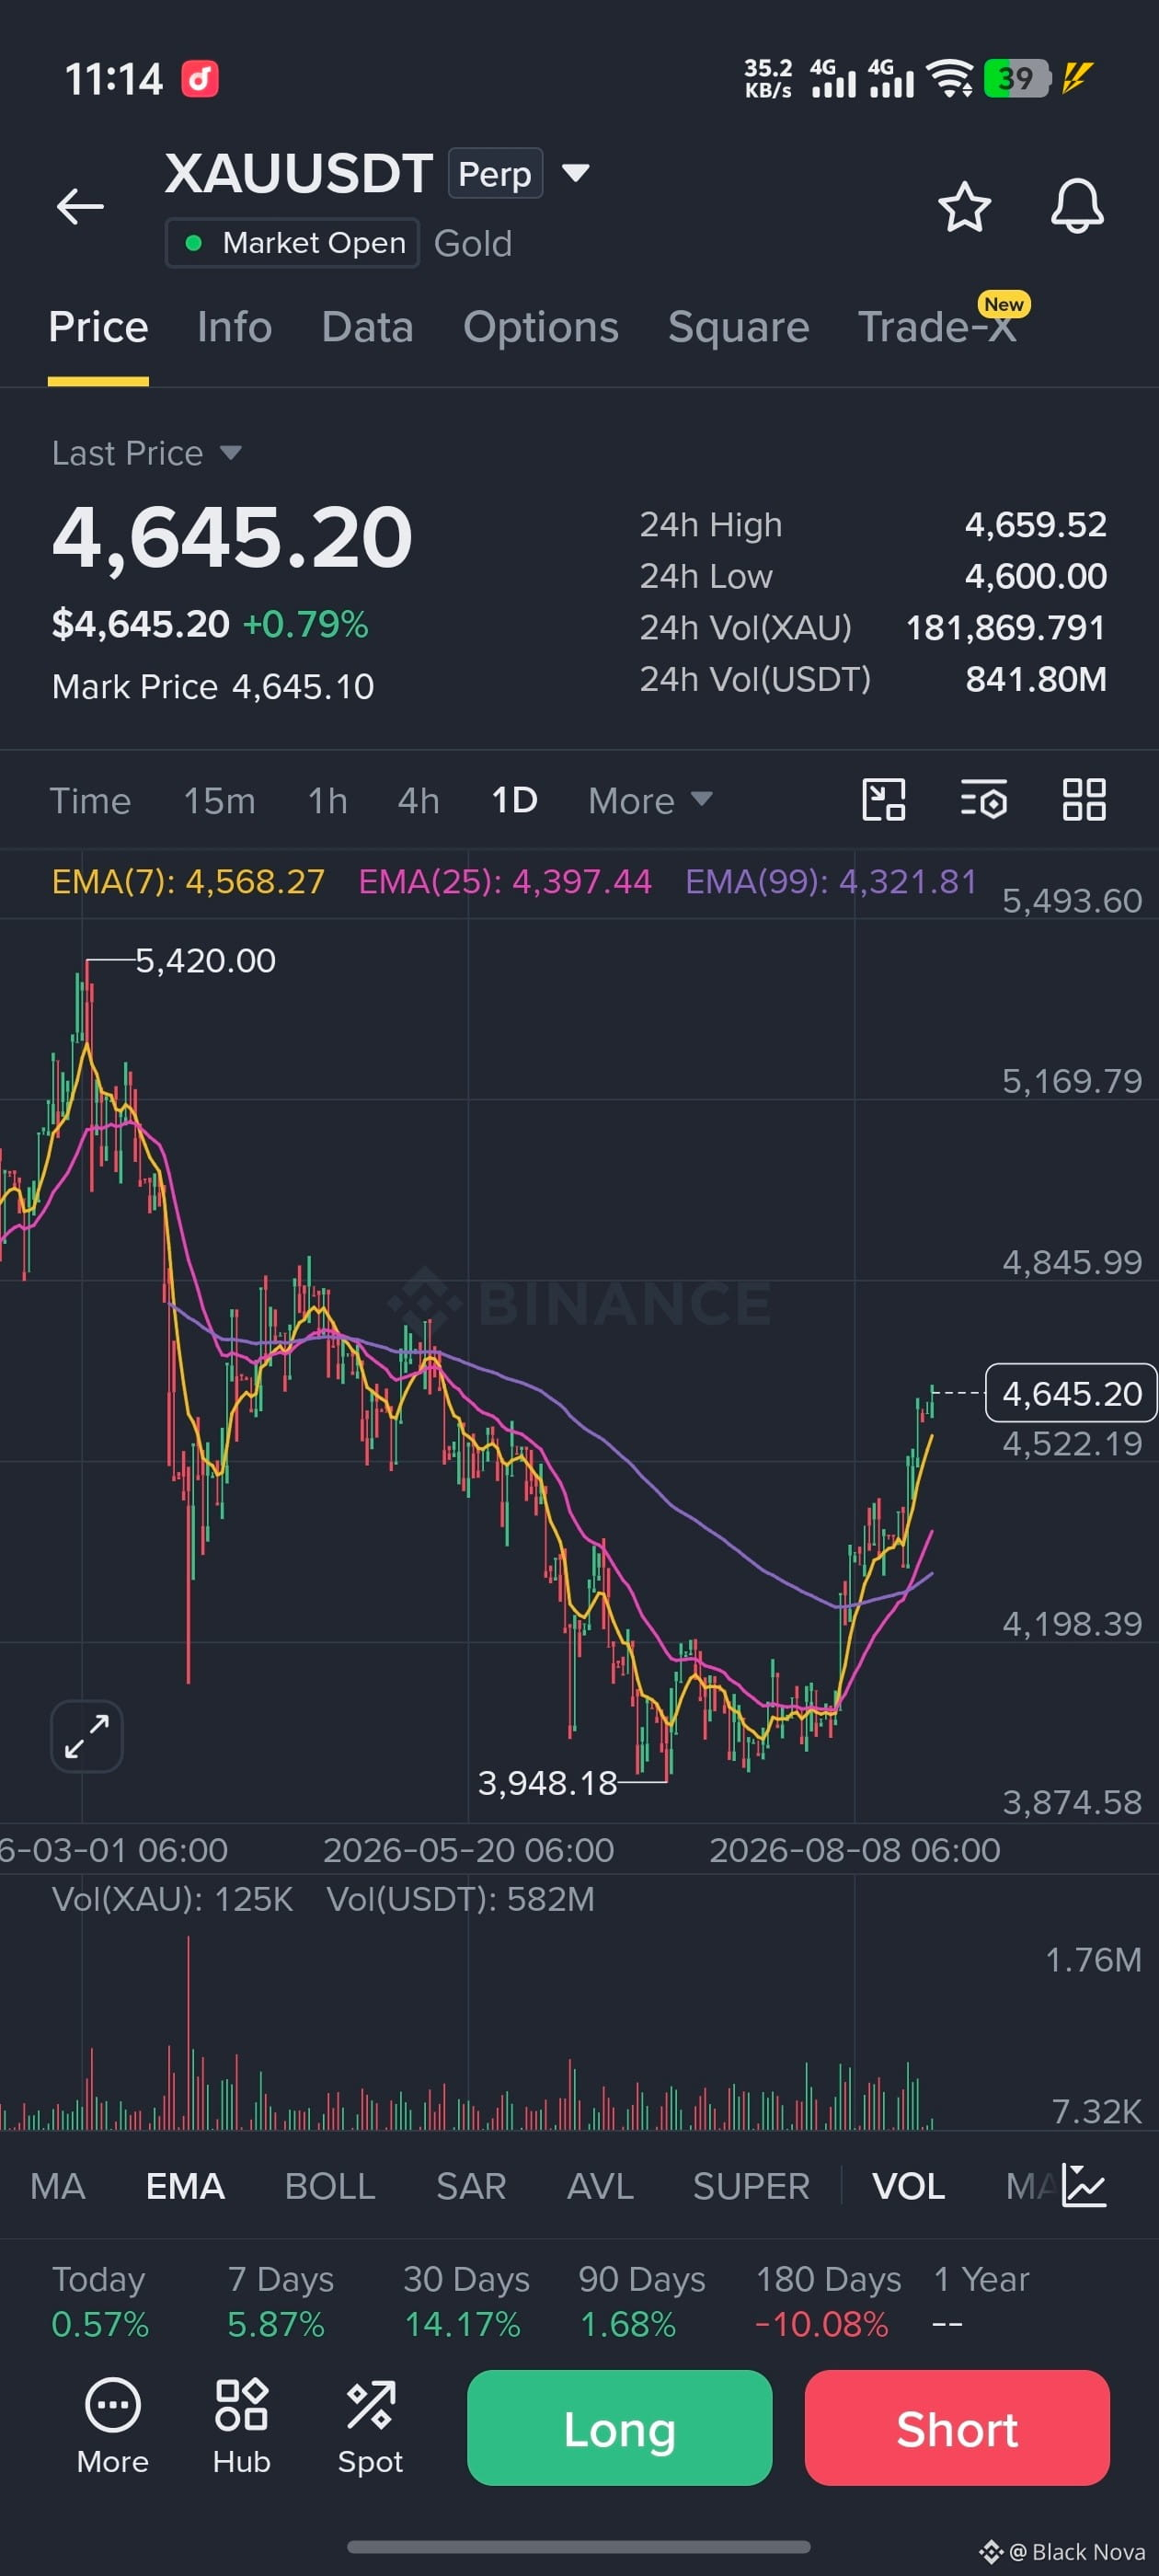
Task: Toggle the VOL sub-indicator
Action: point(908,2185)
